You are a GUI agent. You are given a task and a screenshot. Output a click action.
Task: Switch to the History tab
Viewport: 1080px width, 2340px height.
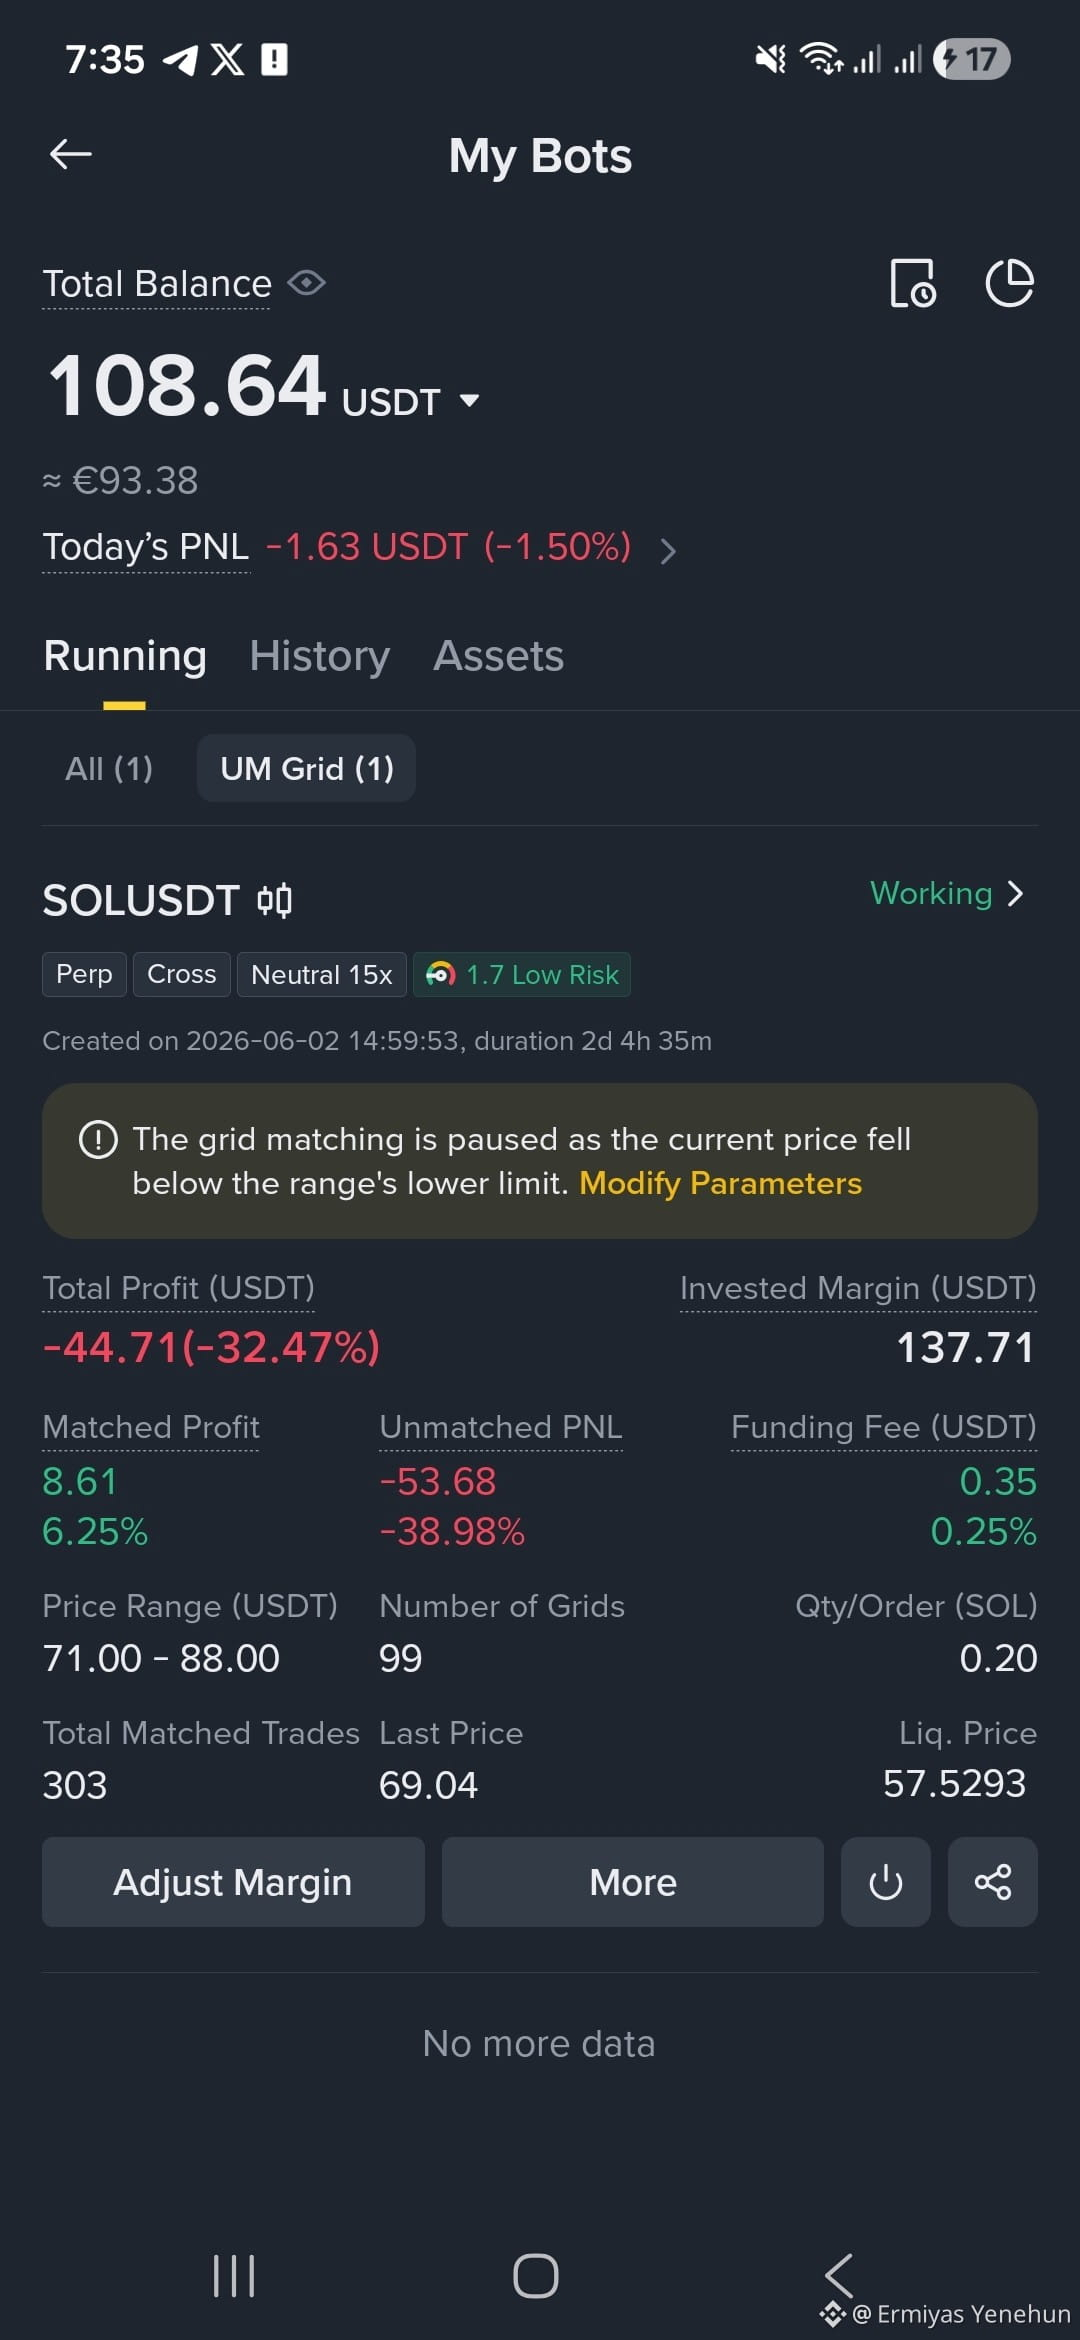pyautogui.click(x=320, y=656)
